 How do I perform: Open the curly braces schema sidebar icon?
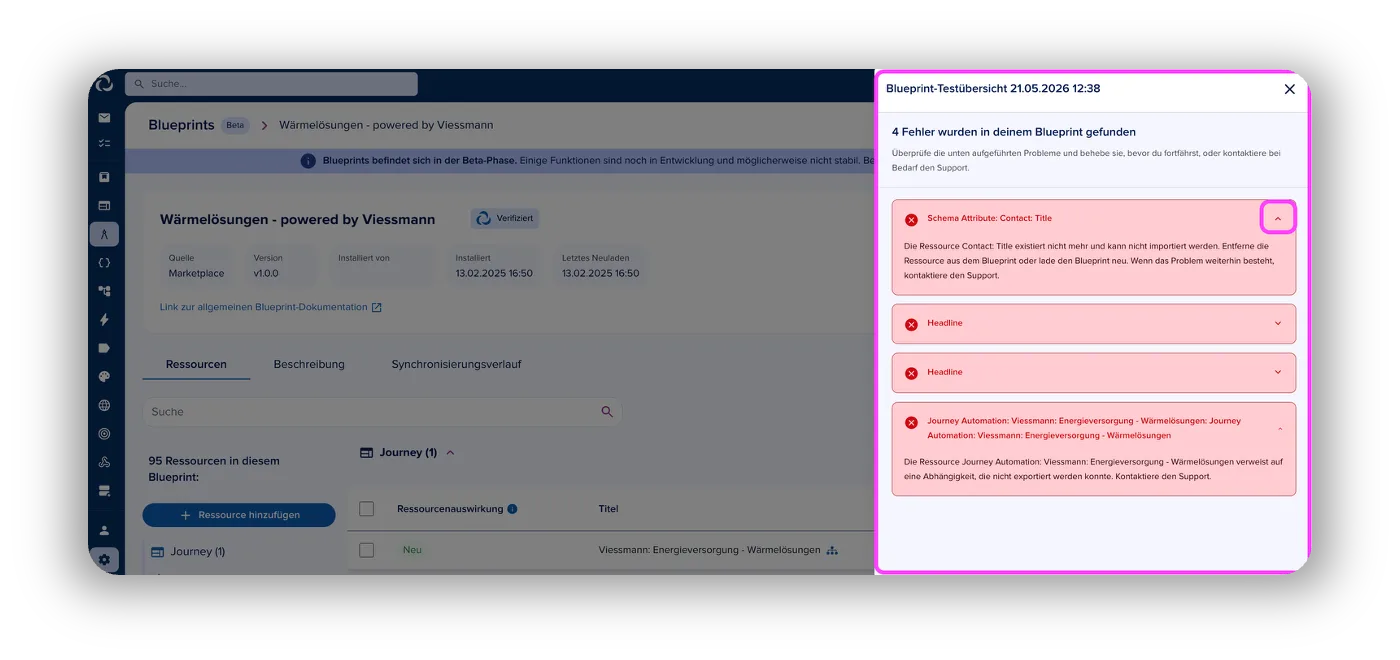pyautogui.click(x=104, y=263)
